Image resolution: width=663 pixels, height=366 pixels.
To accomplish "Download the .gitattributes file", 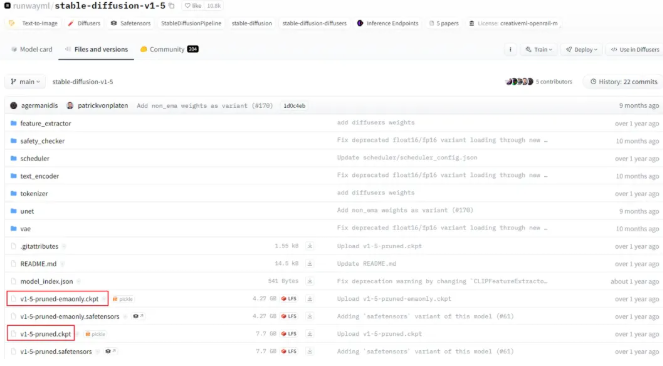I will [x=310, y=246].
